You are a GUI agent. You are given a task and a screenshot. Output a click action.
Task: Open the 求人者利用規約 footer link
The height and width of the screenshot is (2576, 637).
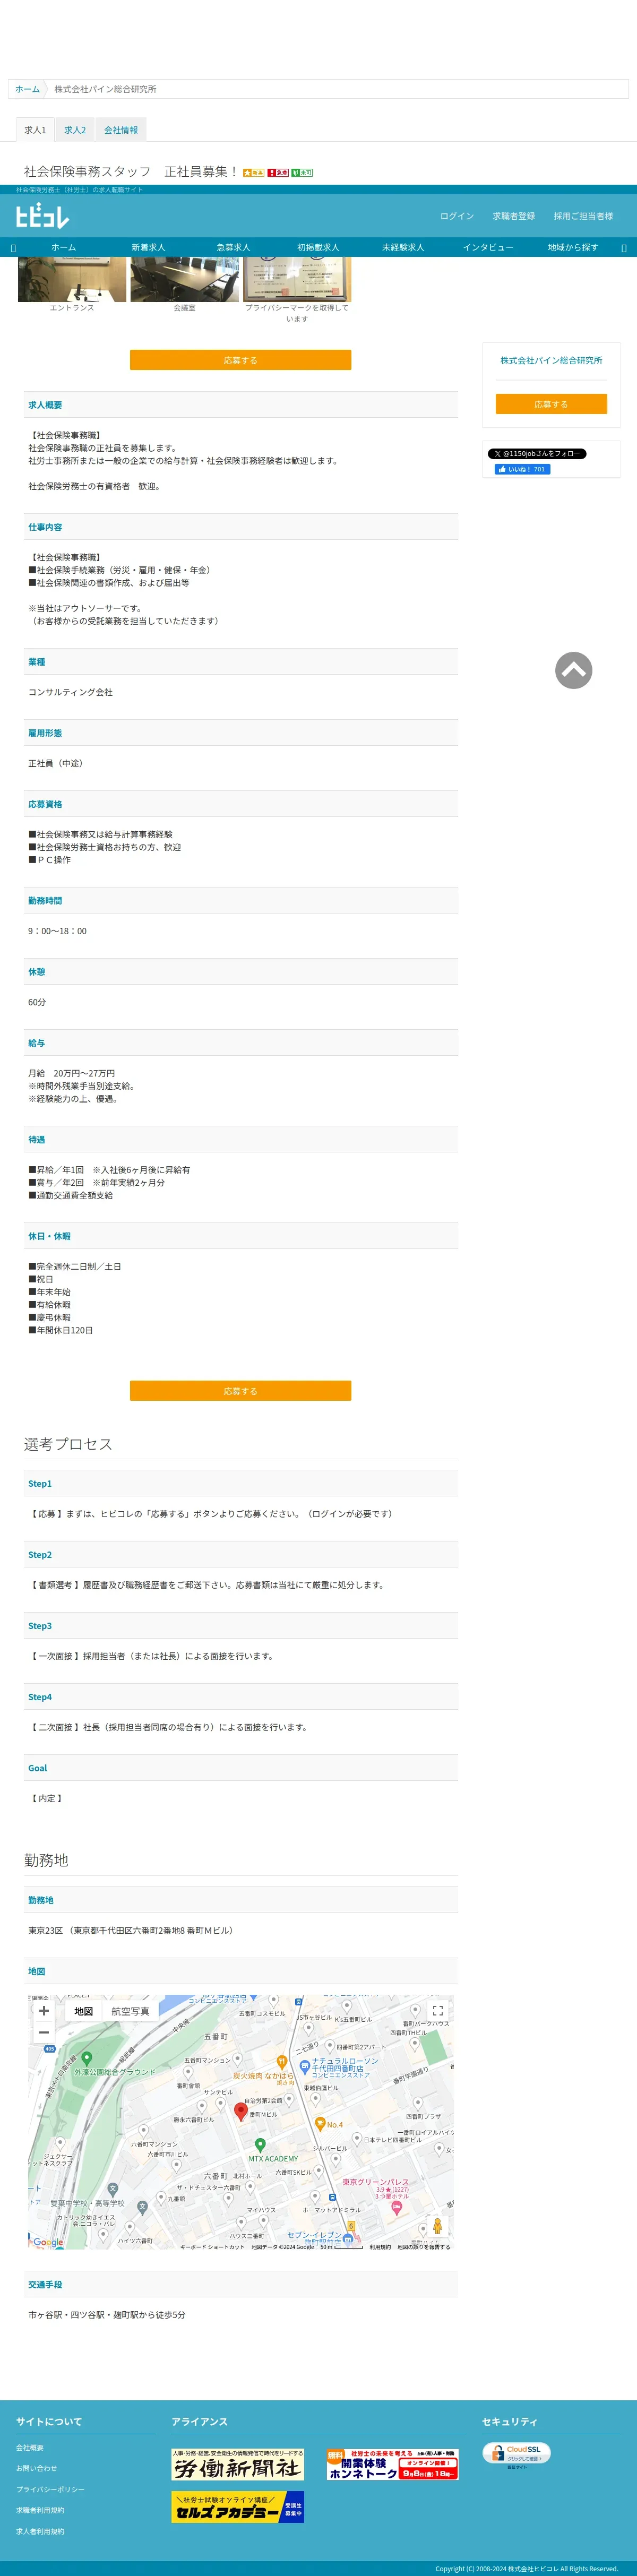[x=40, y=2531]
